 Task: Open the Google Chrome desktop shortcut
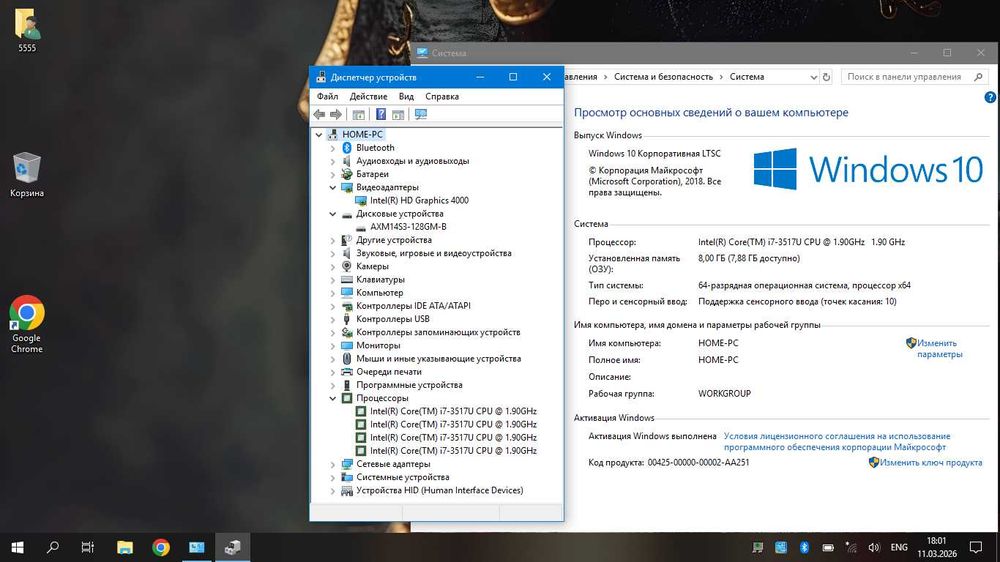click(27, 324)
